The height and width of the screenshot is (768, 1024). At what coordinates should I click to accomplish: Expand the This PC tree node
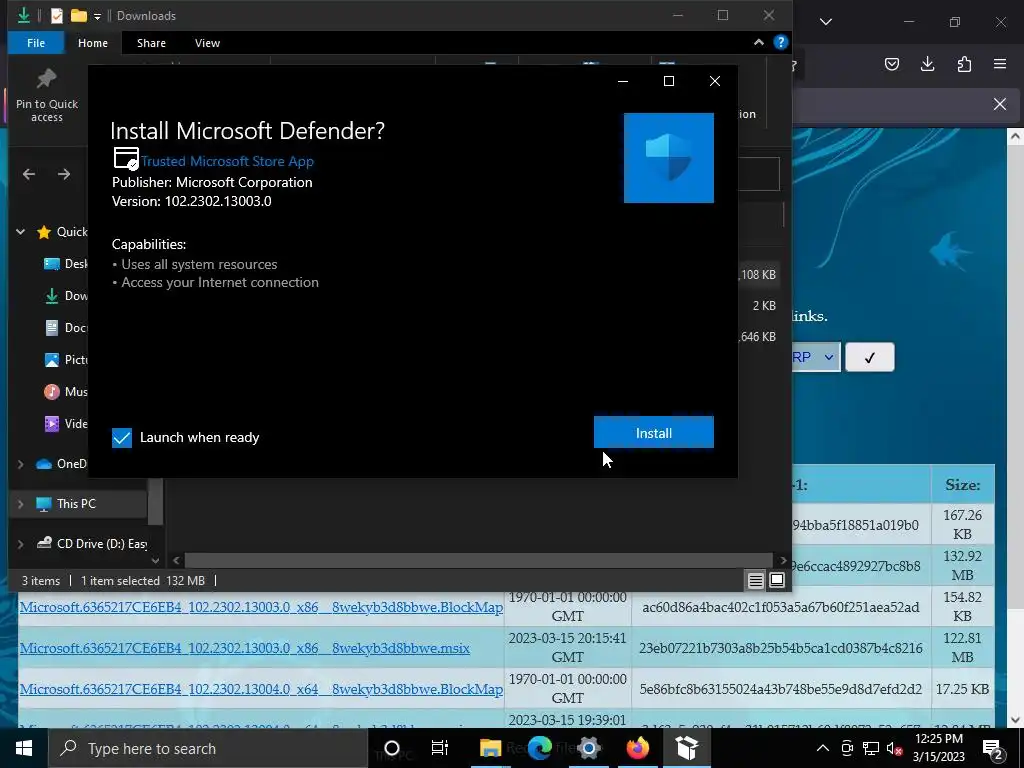coord(20,504)
